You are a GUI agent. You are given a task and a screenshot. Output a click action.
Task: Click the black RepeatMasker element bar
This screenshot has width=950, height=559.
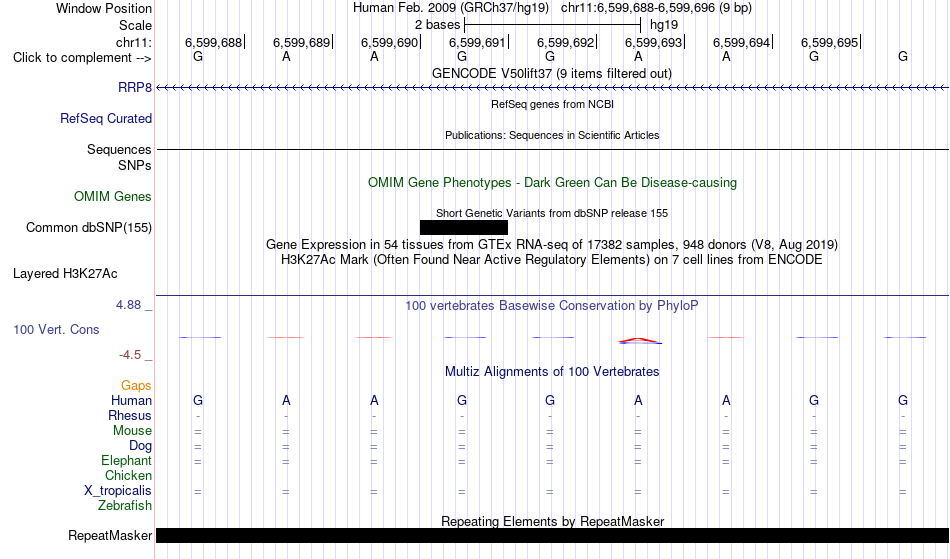pyautogui.click(x=553, y=535)
